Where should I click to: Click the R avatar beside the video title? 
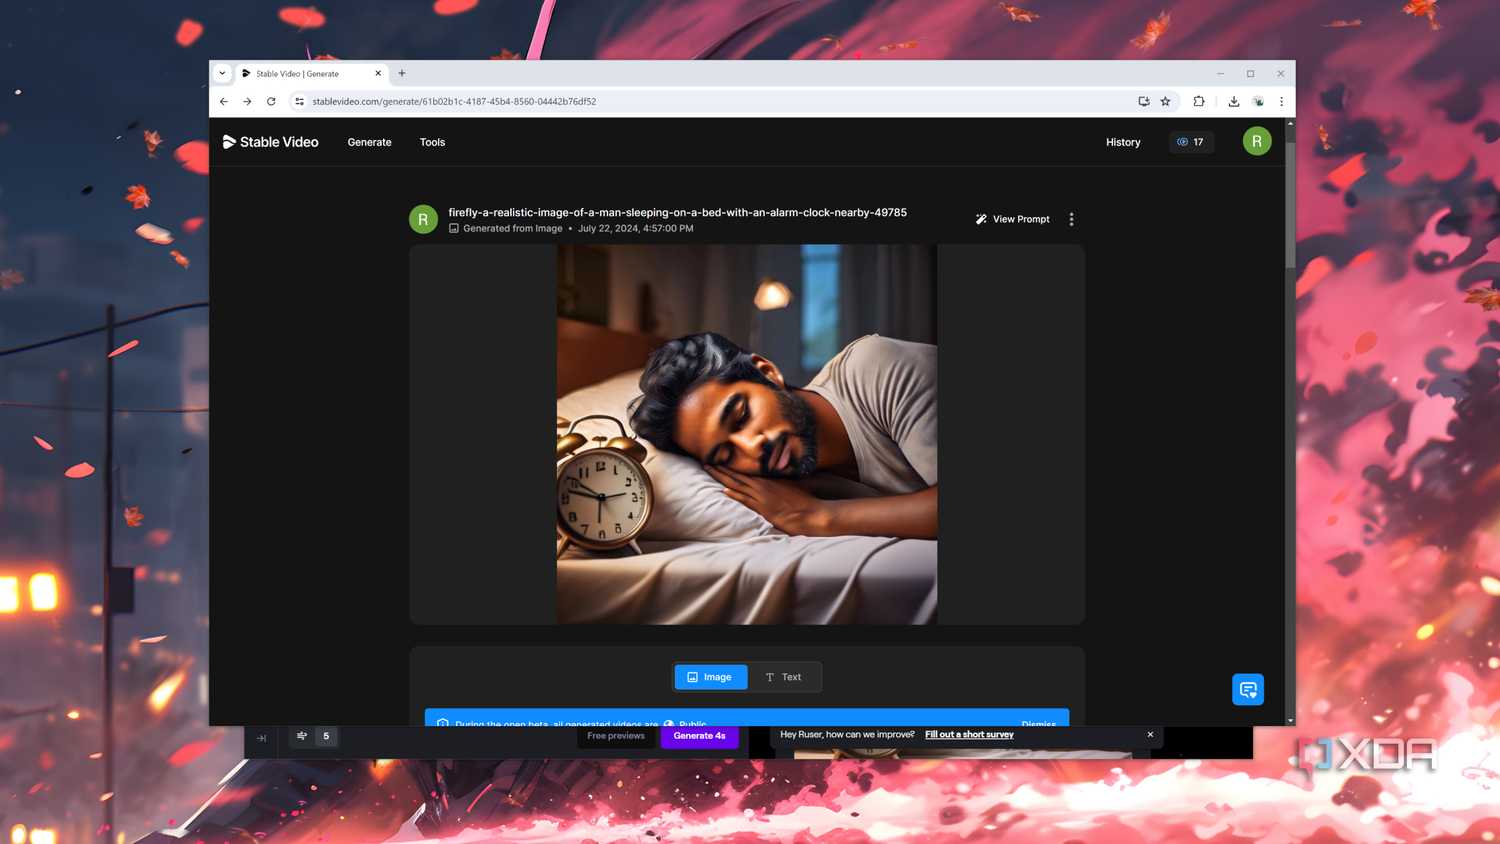pos(423,219)
